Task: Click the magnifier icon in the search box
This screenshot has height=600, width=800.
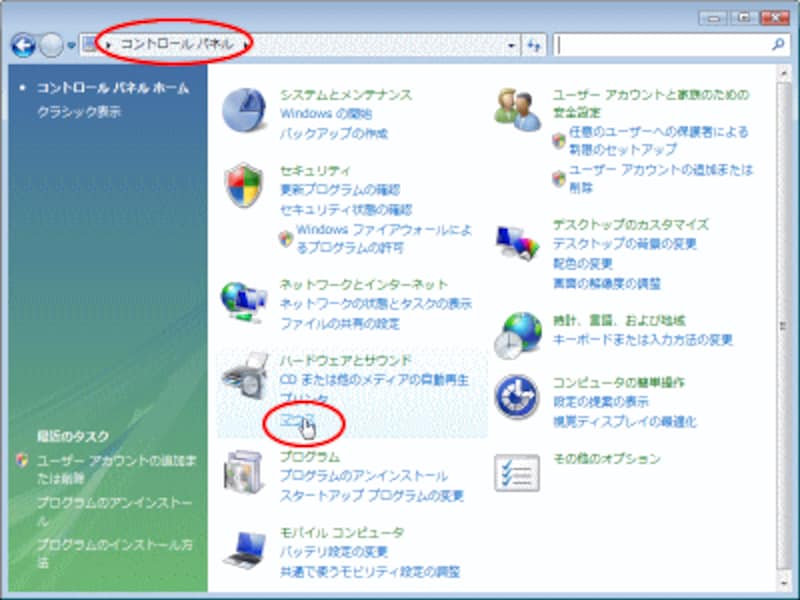Action: (778, 45)
